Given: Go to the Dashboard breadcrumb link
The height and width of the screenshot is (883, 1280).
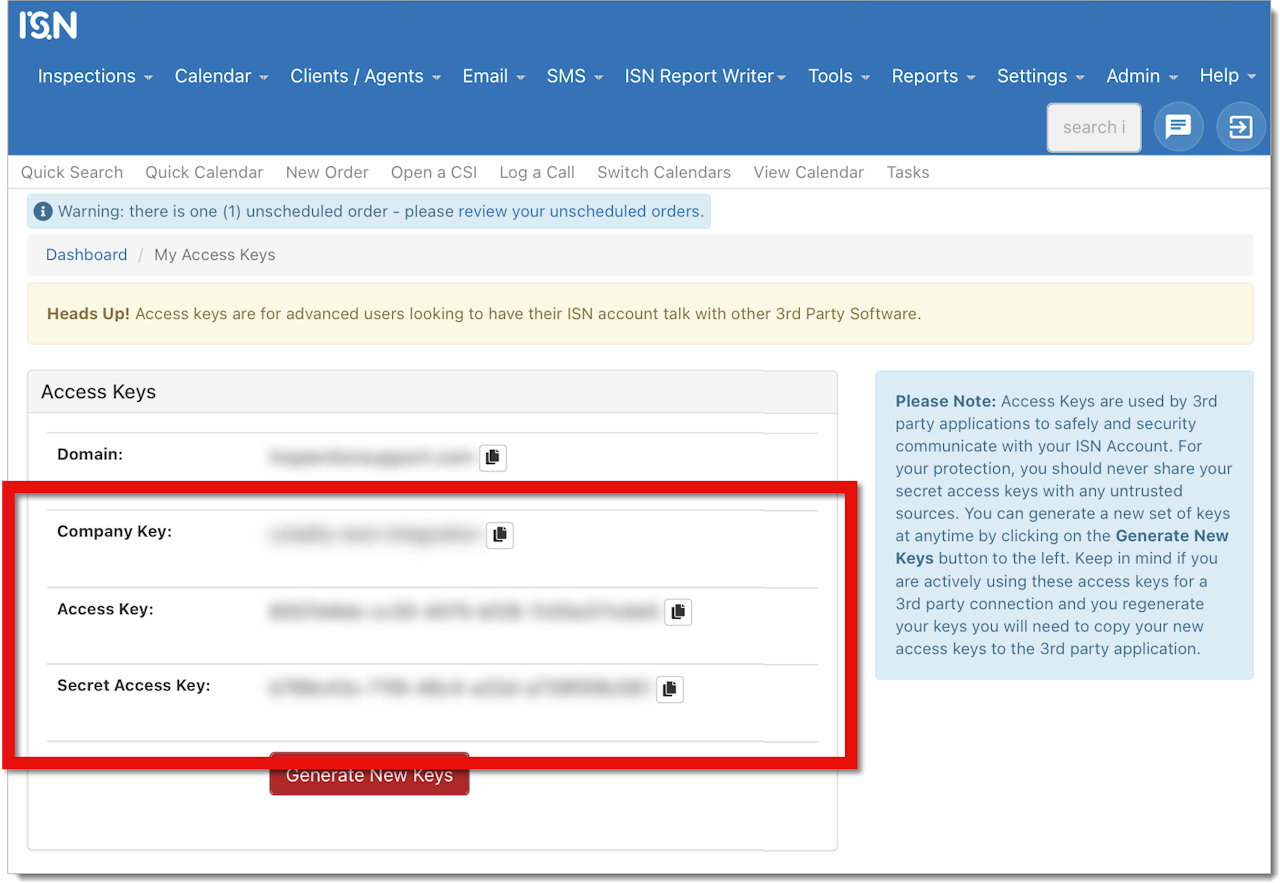Looking at the screenshot, I should pos(86,255).
